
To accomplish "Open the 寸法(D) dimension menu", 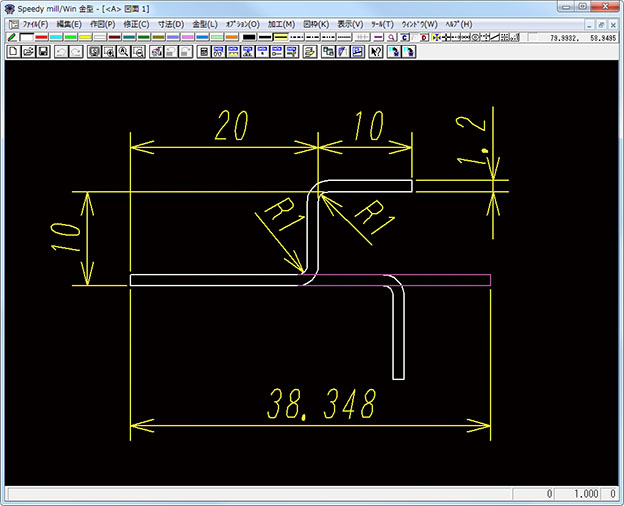I will tap(171, 23).
